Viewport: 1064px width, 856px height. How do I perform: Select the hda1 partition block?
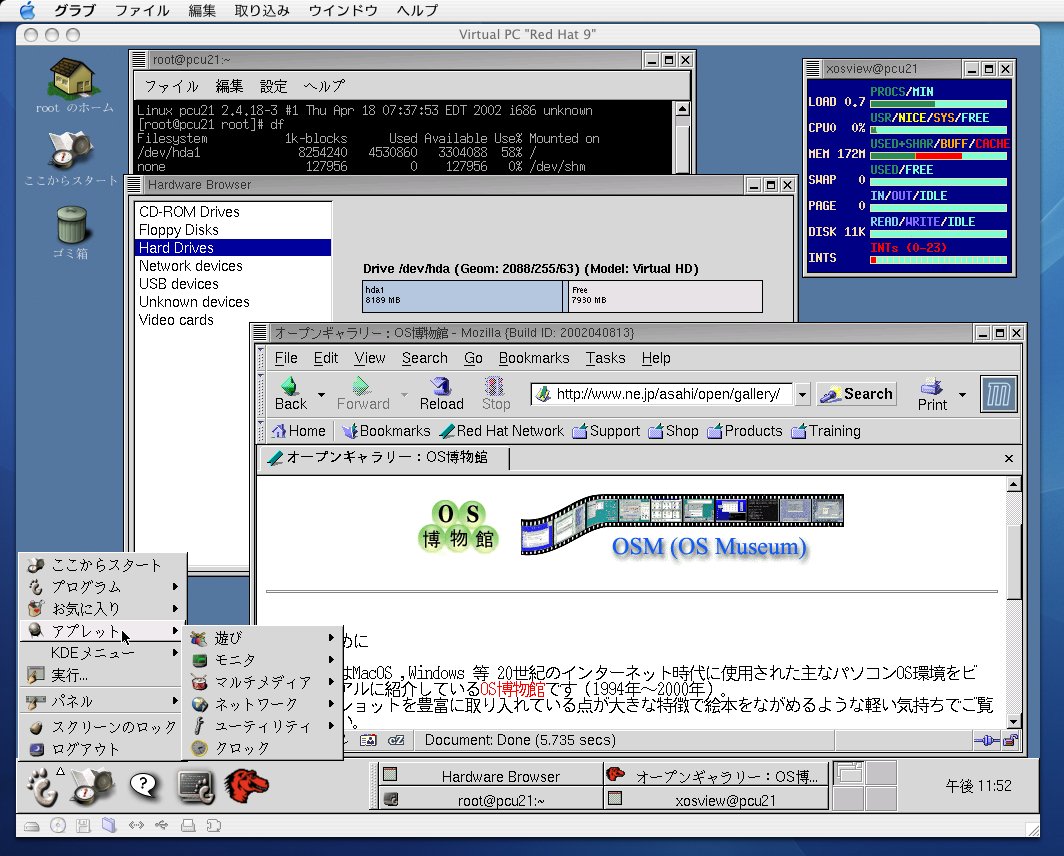pos(463,296)
